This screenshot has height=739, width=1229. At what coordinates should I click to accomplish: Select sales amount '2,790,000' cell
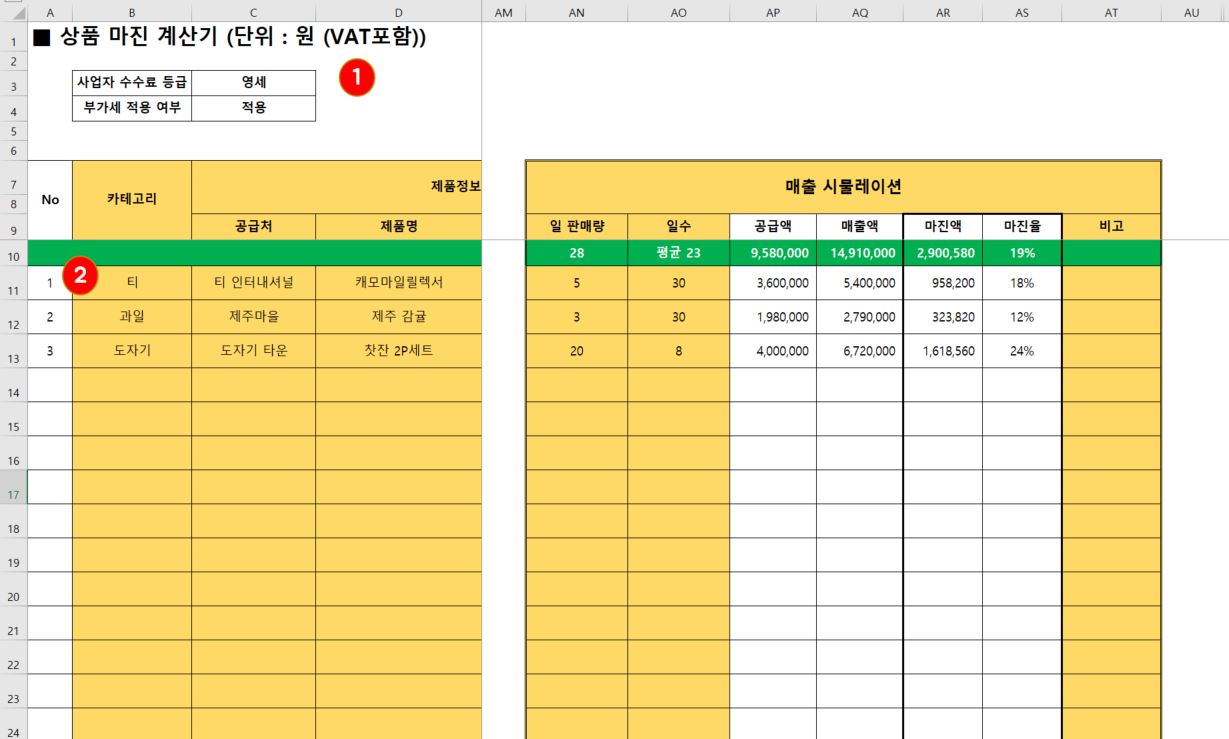(860, 317)
